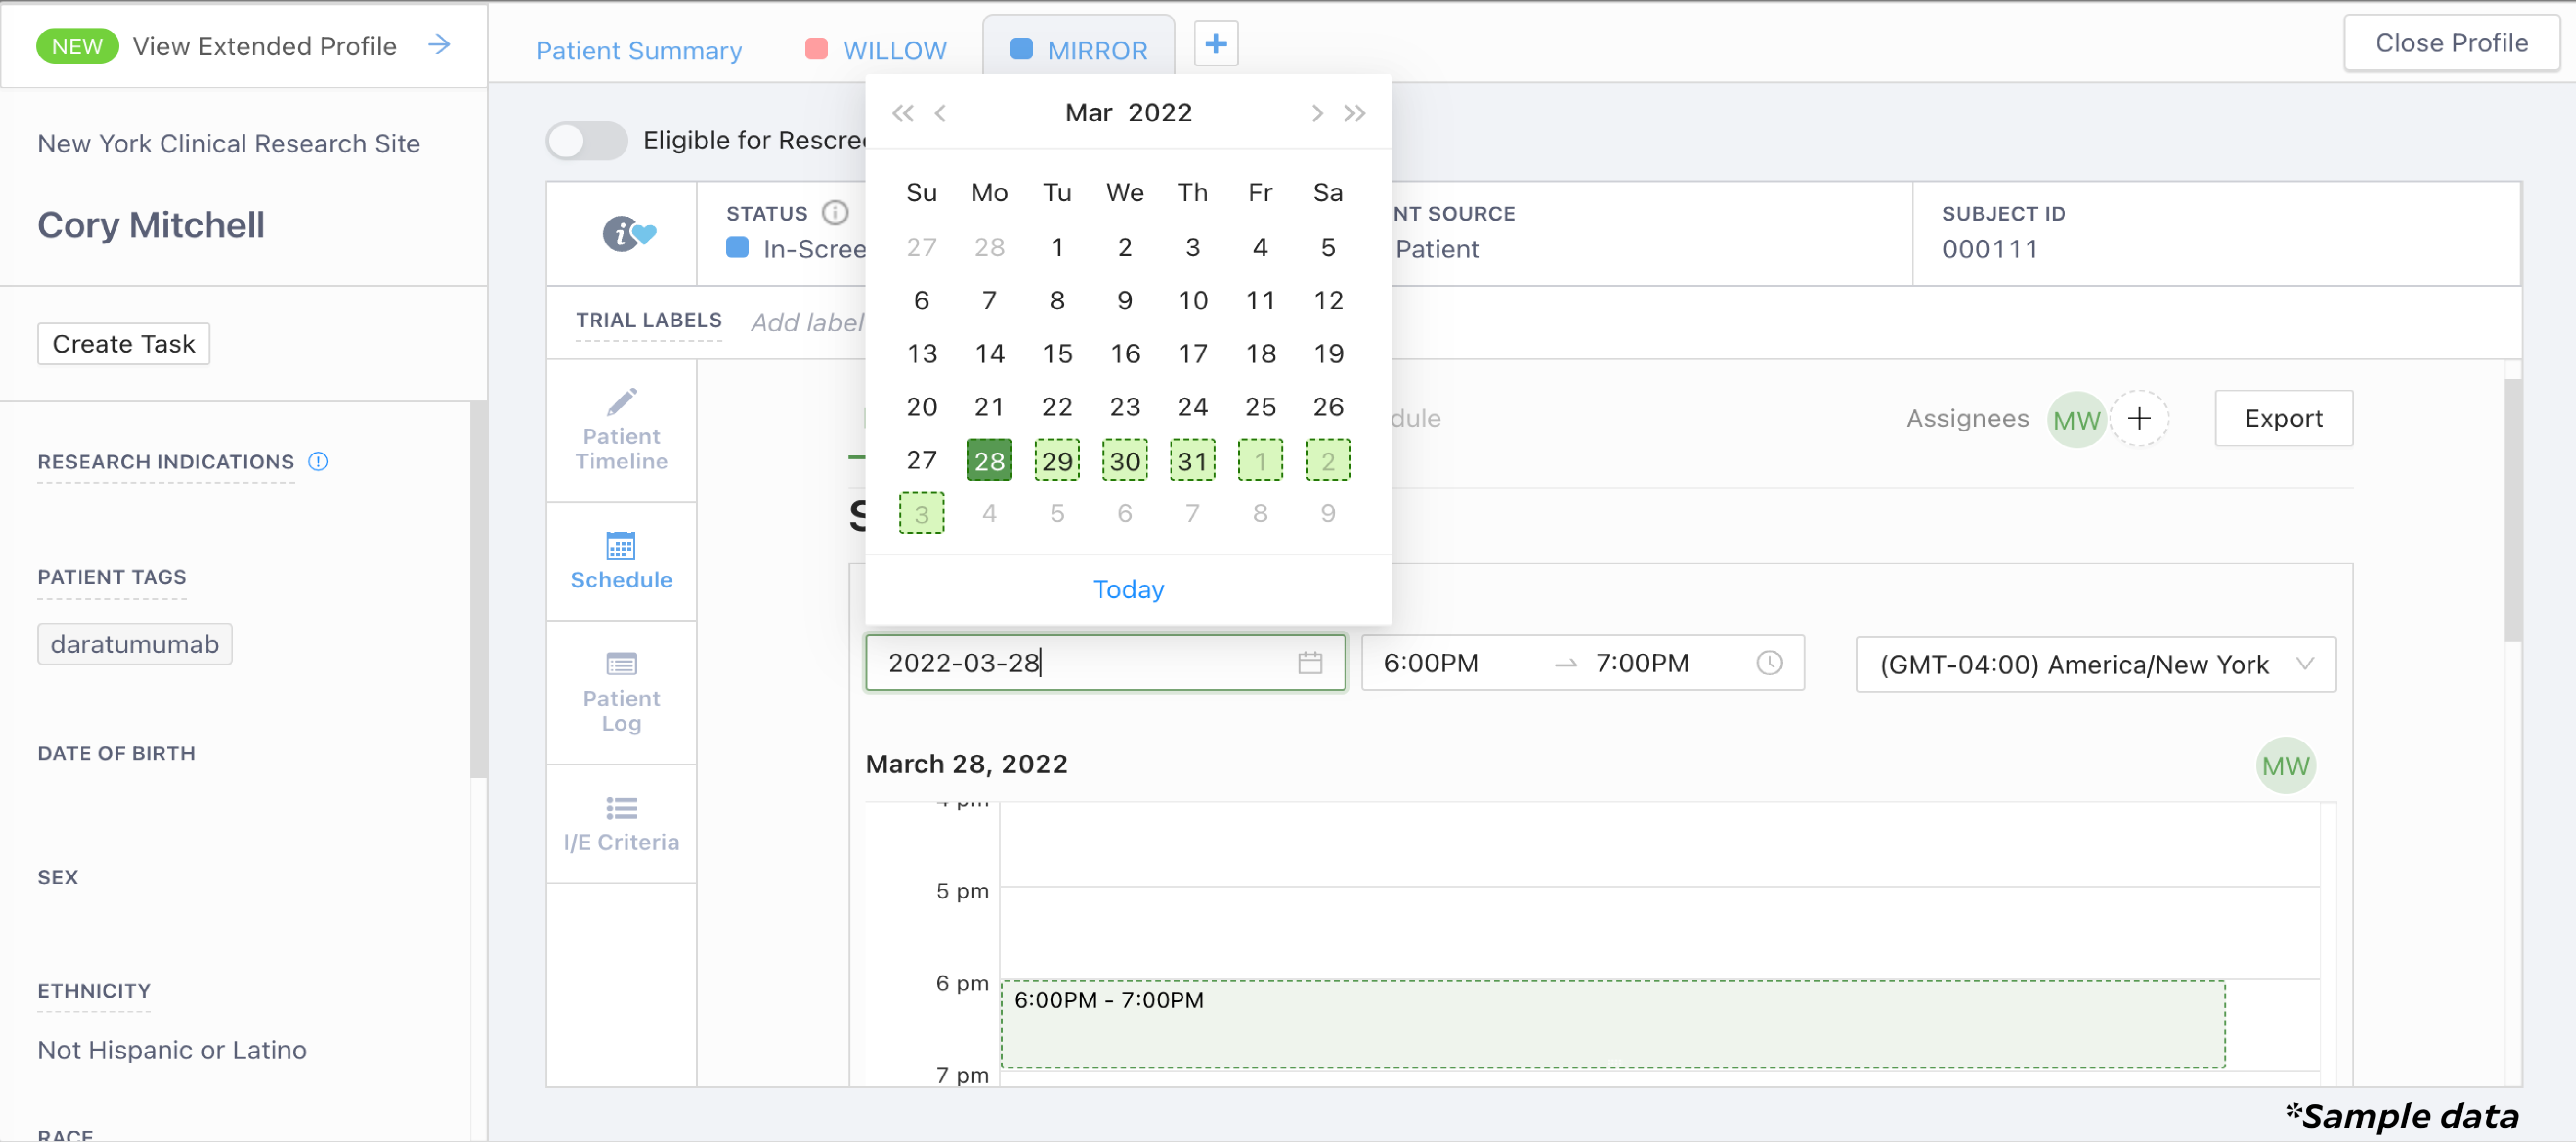The image size is (2576, 1142).
Task: Click the Export button
Action: [x=2283, y=419]
